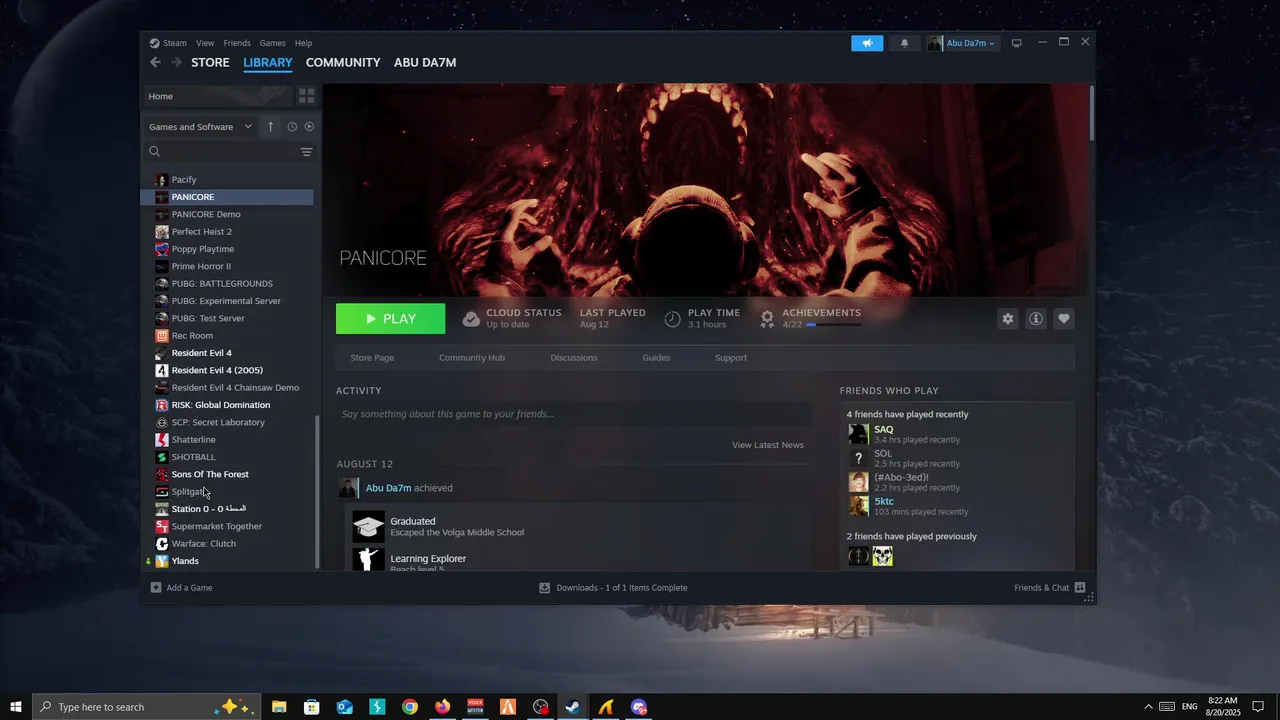The image size is (1280, 720).
Task: Click the library search field
Action: (x=220, y=152)
